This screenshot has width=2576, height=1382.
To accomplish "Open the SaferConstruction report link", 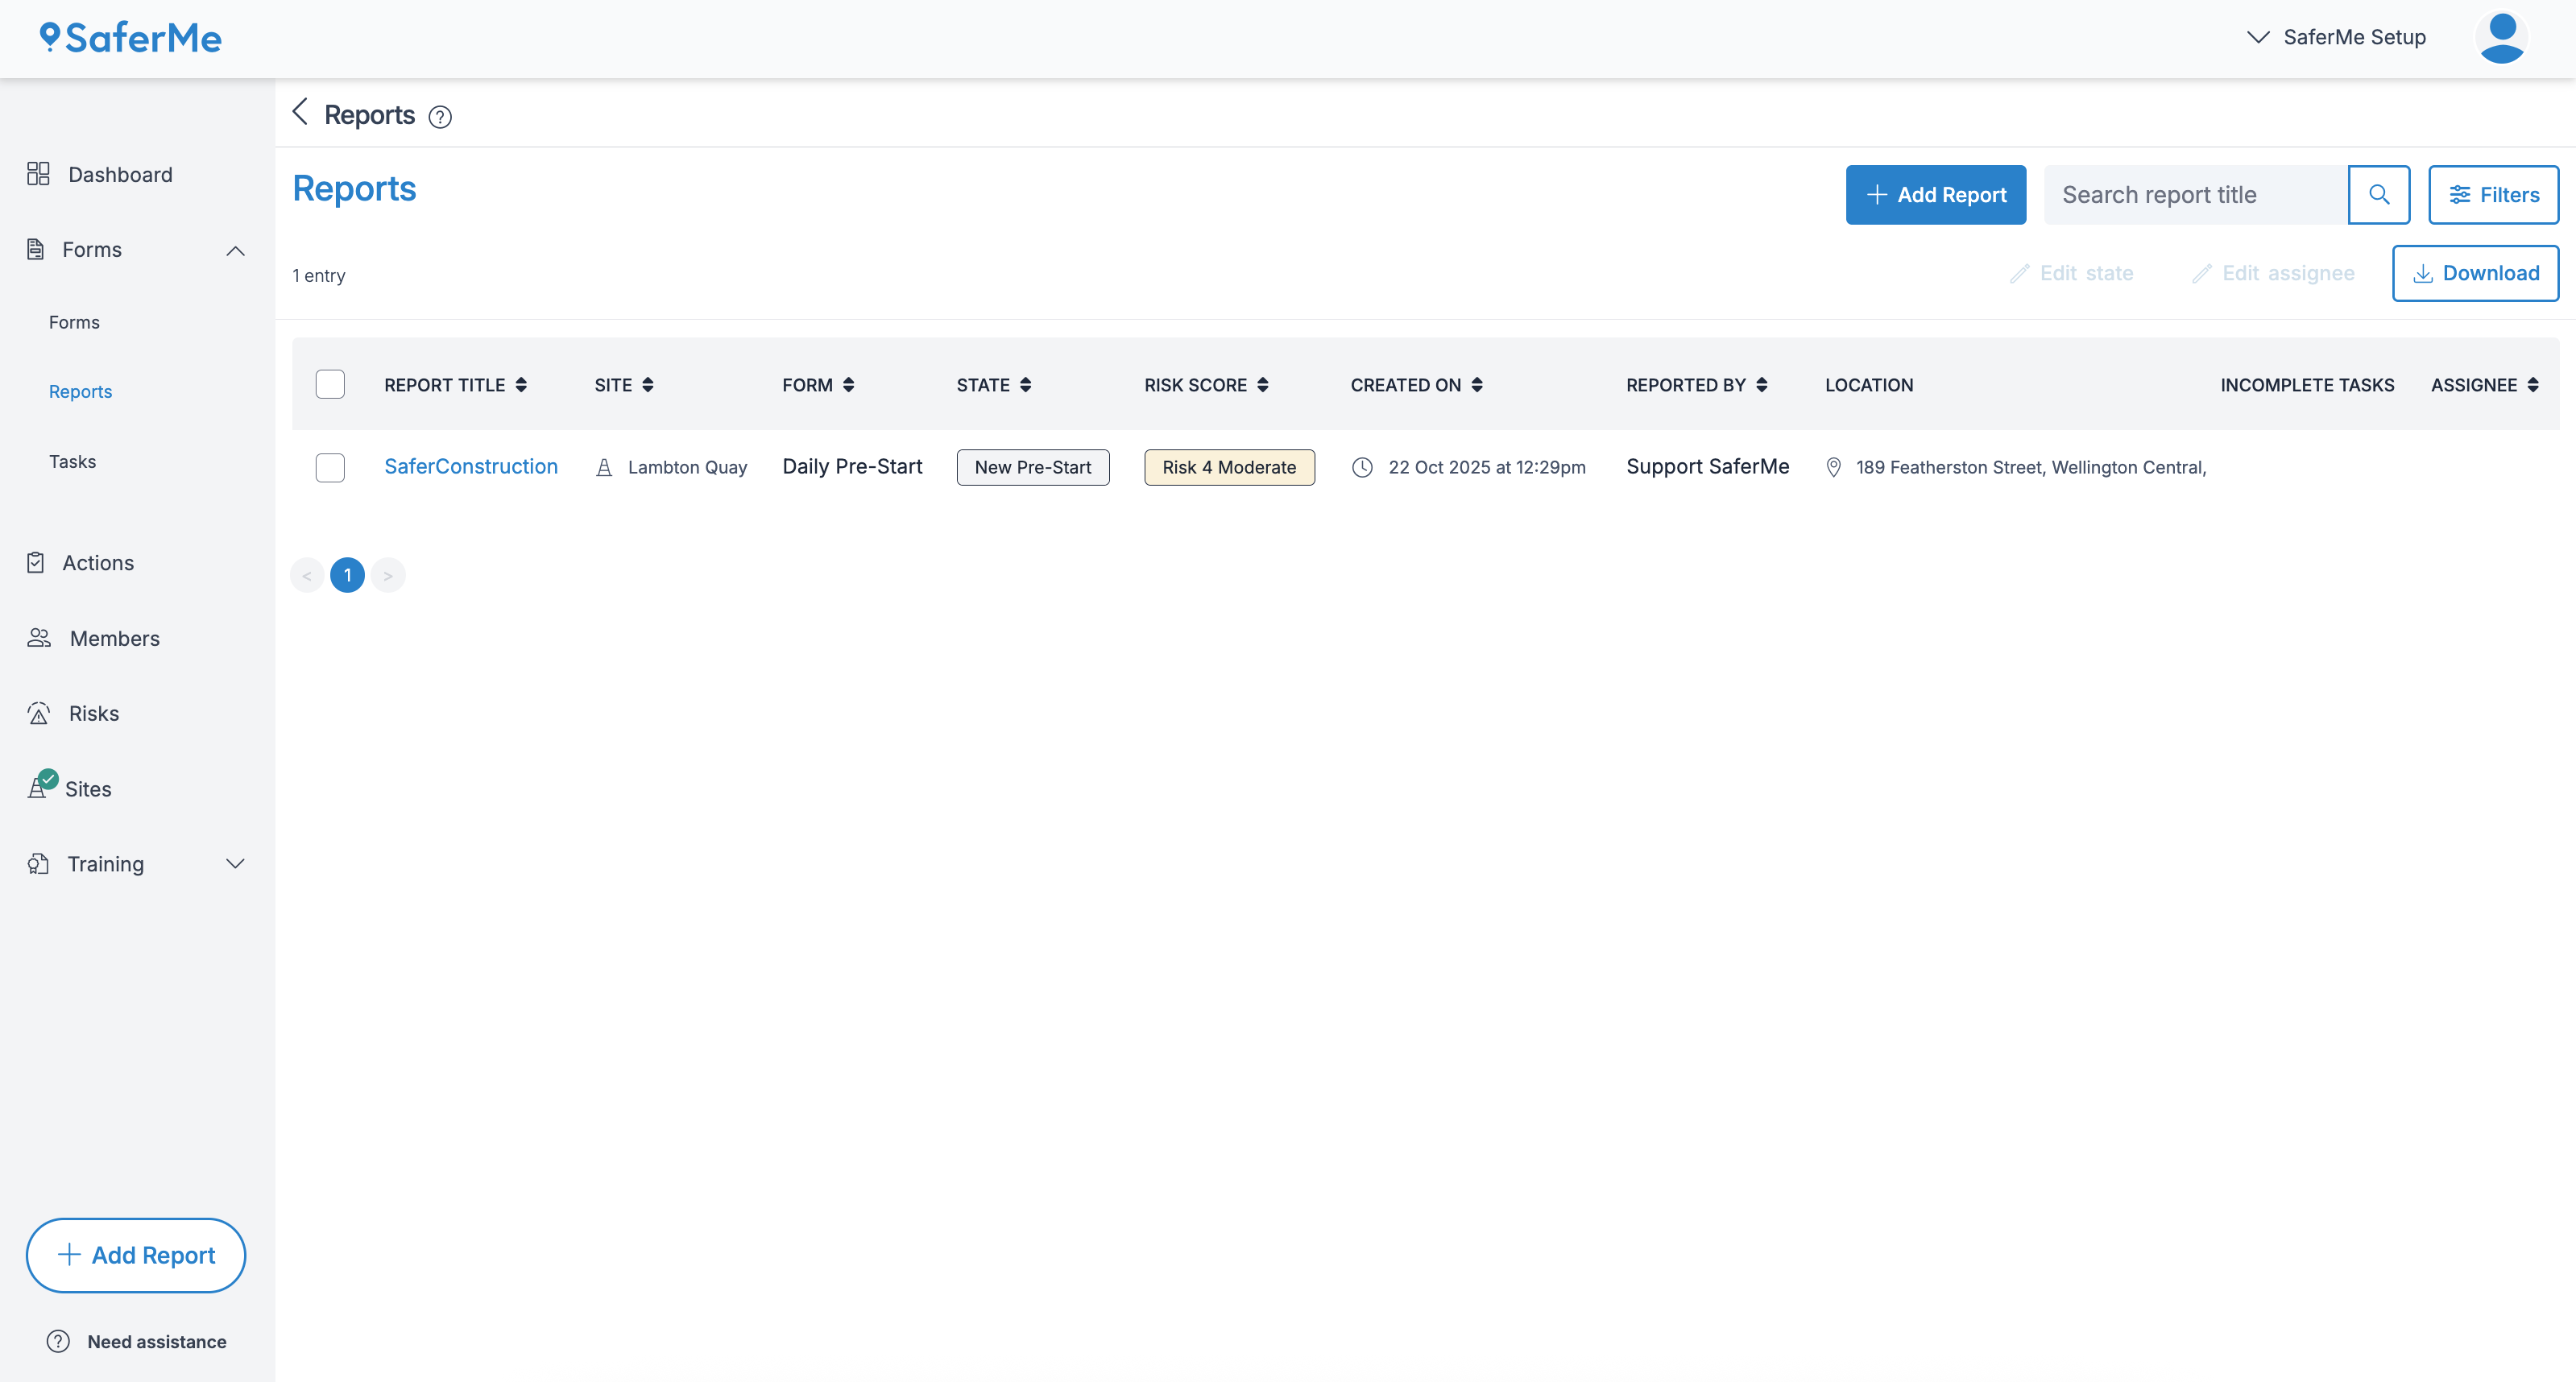I will 471,466.
